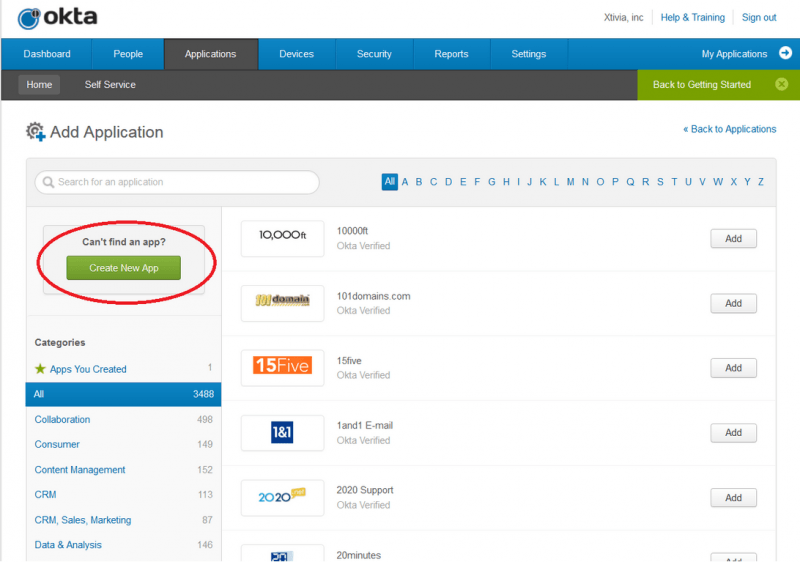Screen dimensions: 800x562
Task: Select the Self Service sub-tab
Action: [110, 85]
